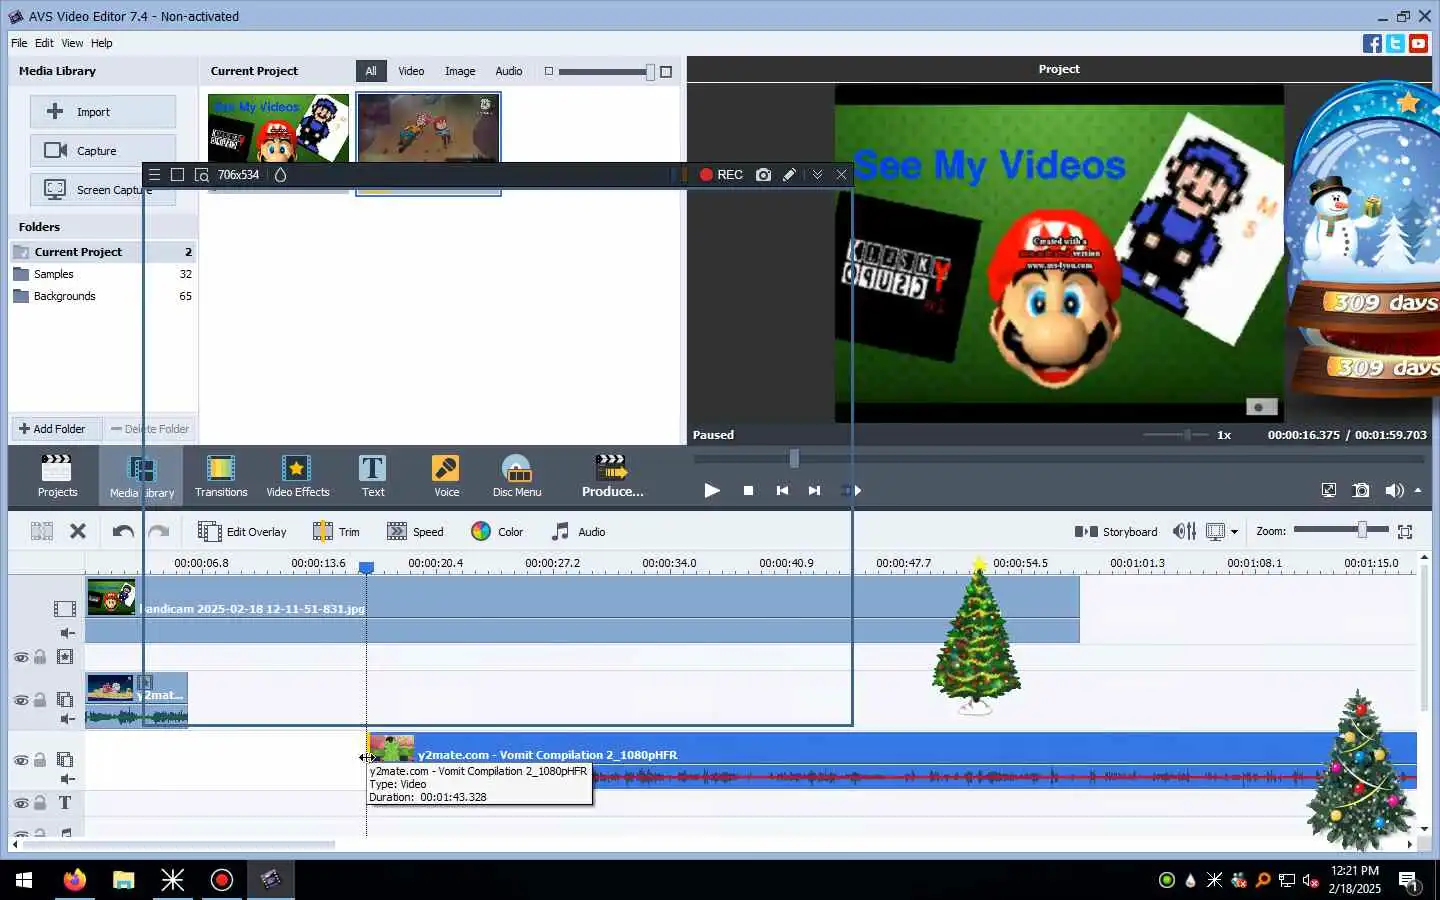Toggle visibility of the text track
Viewport: 1440px width, 900px height.
21,802
